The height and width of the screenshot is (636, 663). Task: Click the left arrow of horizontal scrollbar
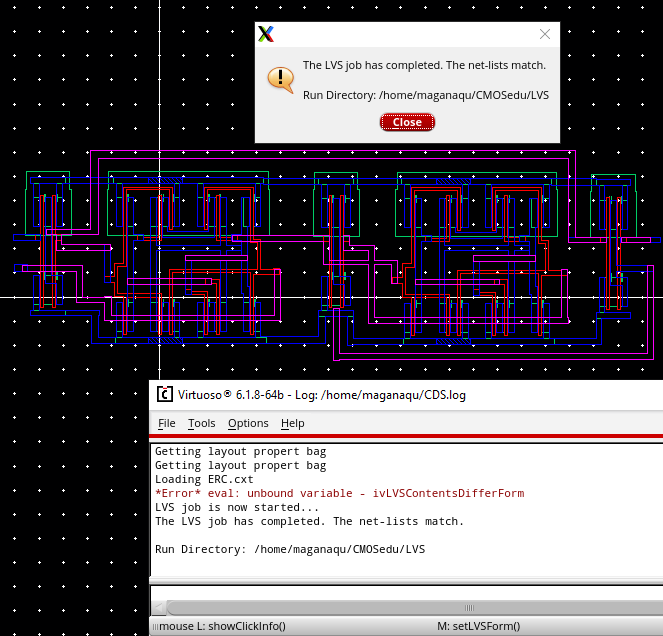pyautogui.click(x=157, y=607)
